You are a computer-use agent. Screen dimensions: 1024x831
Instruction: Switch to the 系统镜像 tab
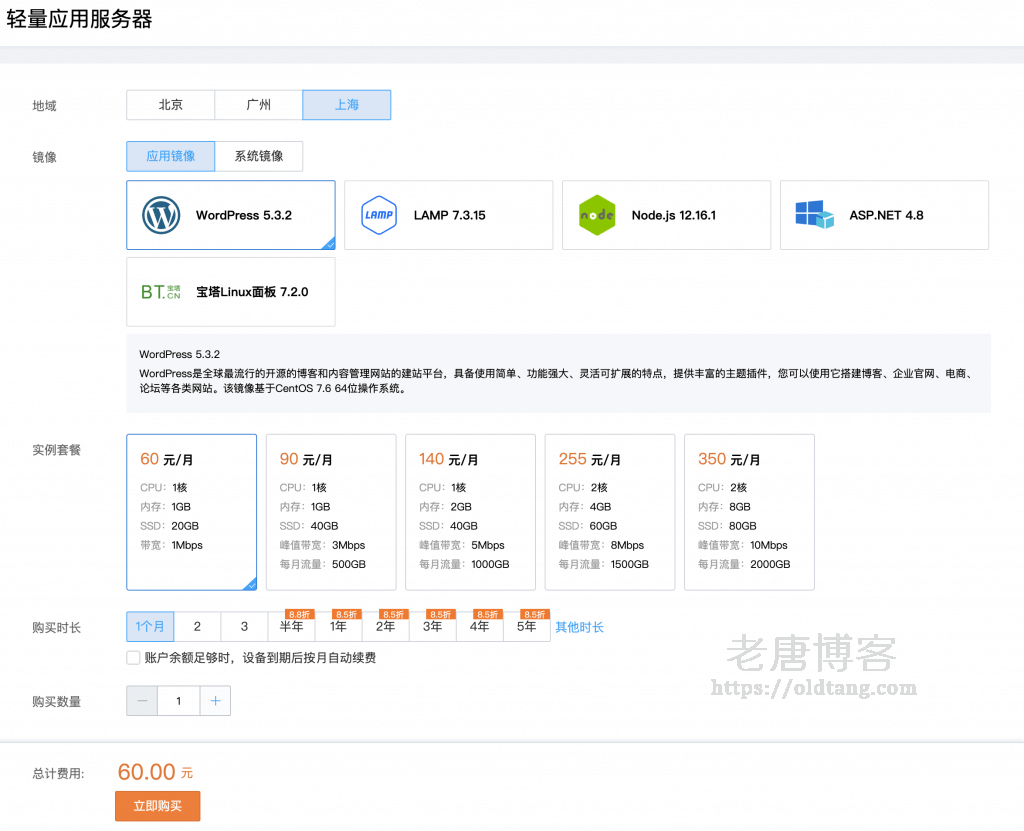point(259,156)
